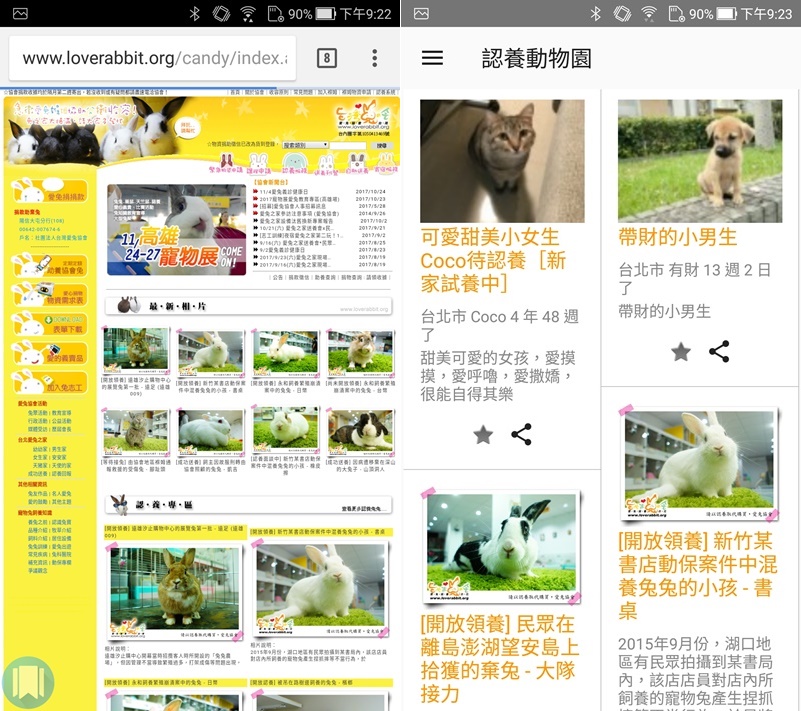
Task: Share the Coco cat listing
Action: 521,435
